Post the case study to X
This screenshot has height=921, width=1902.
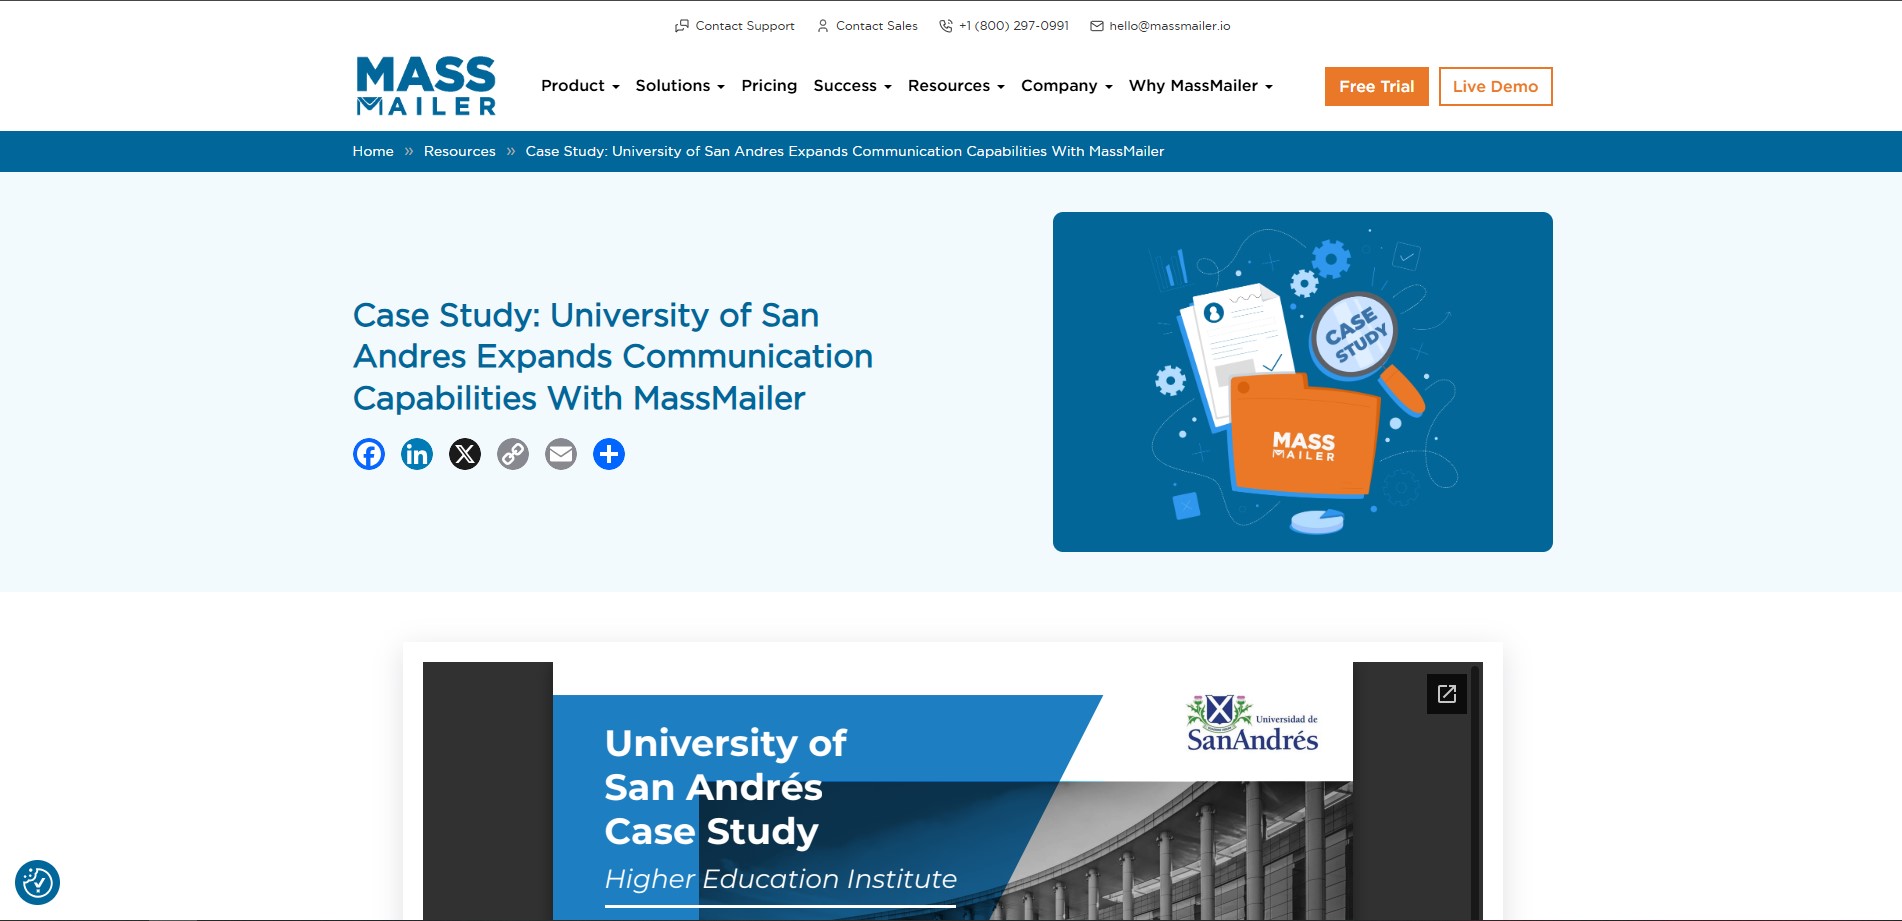[465, 454]
